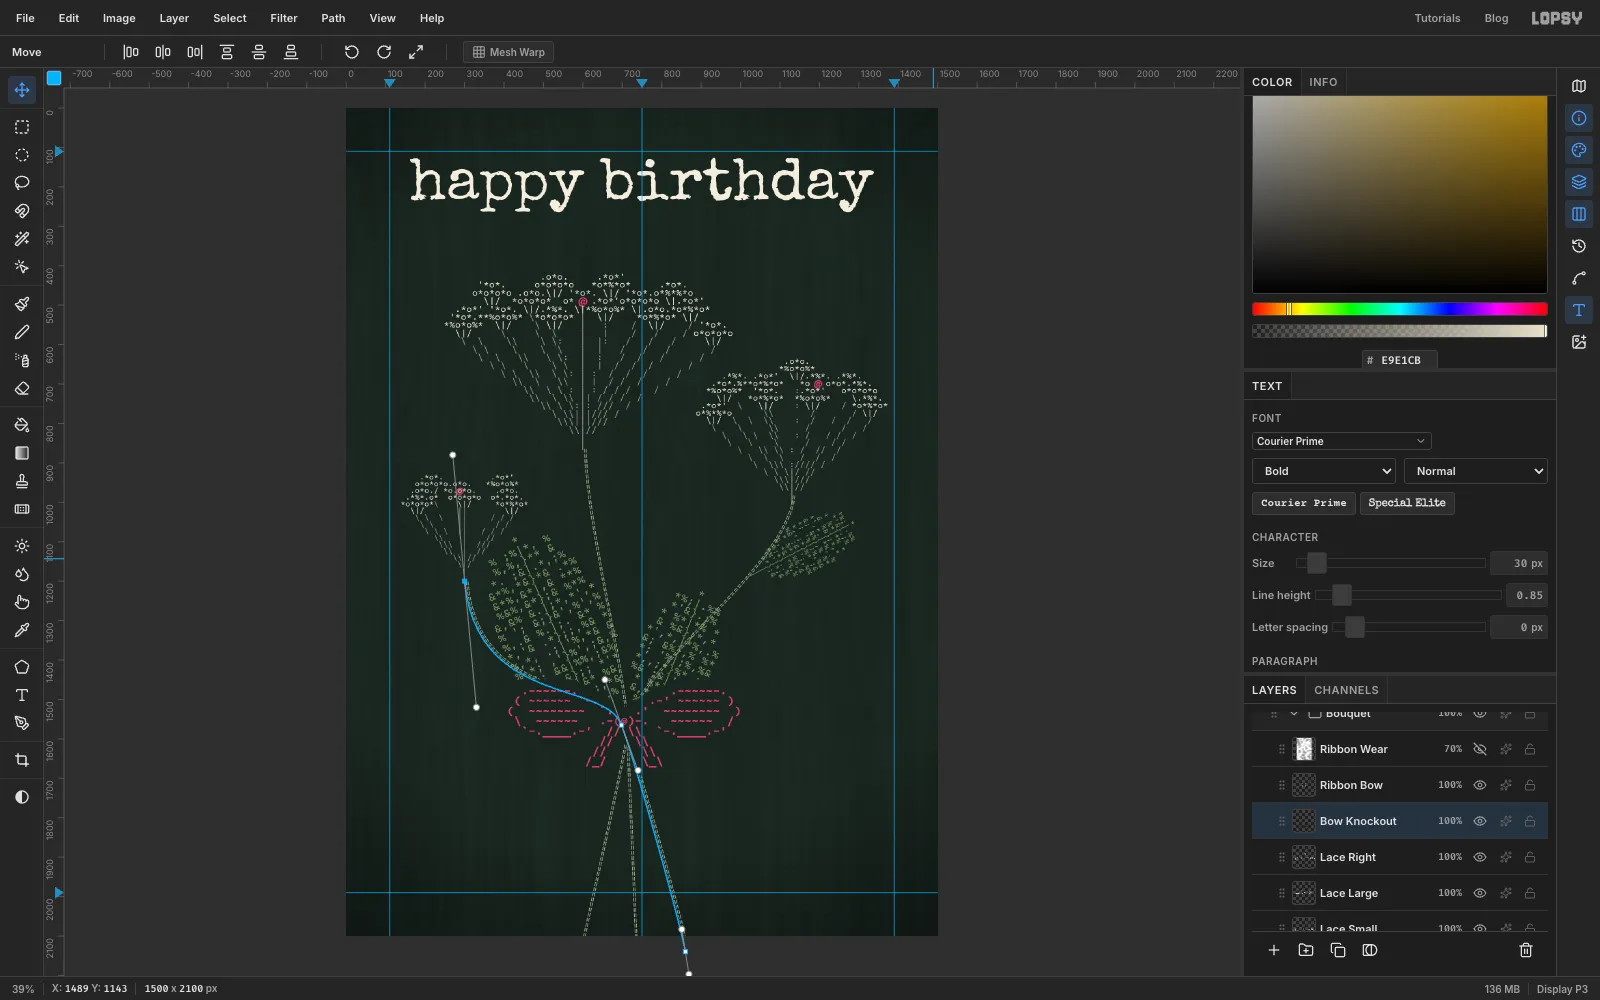Screen dimensions: 1600x1000
Task: Duplicate the selected layer
Action: 1338,950
